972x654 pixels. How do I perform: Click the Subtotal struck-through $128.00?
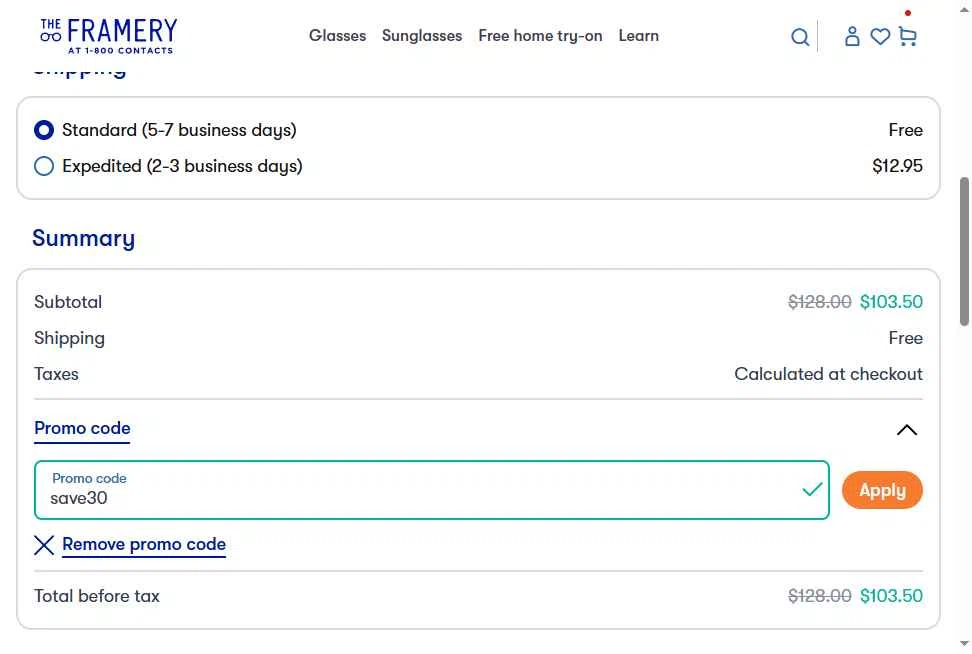820,302
